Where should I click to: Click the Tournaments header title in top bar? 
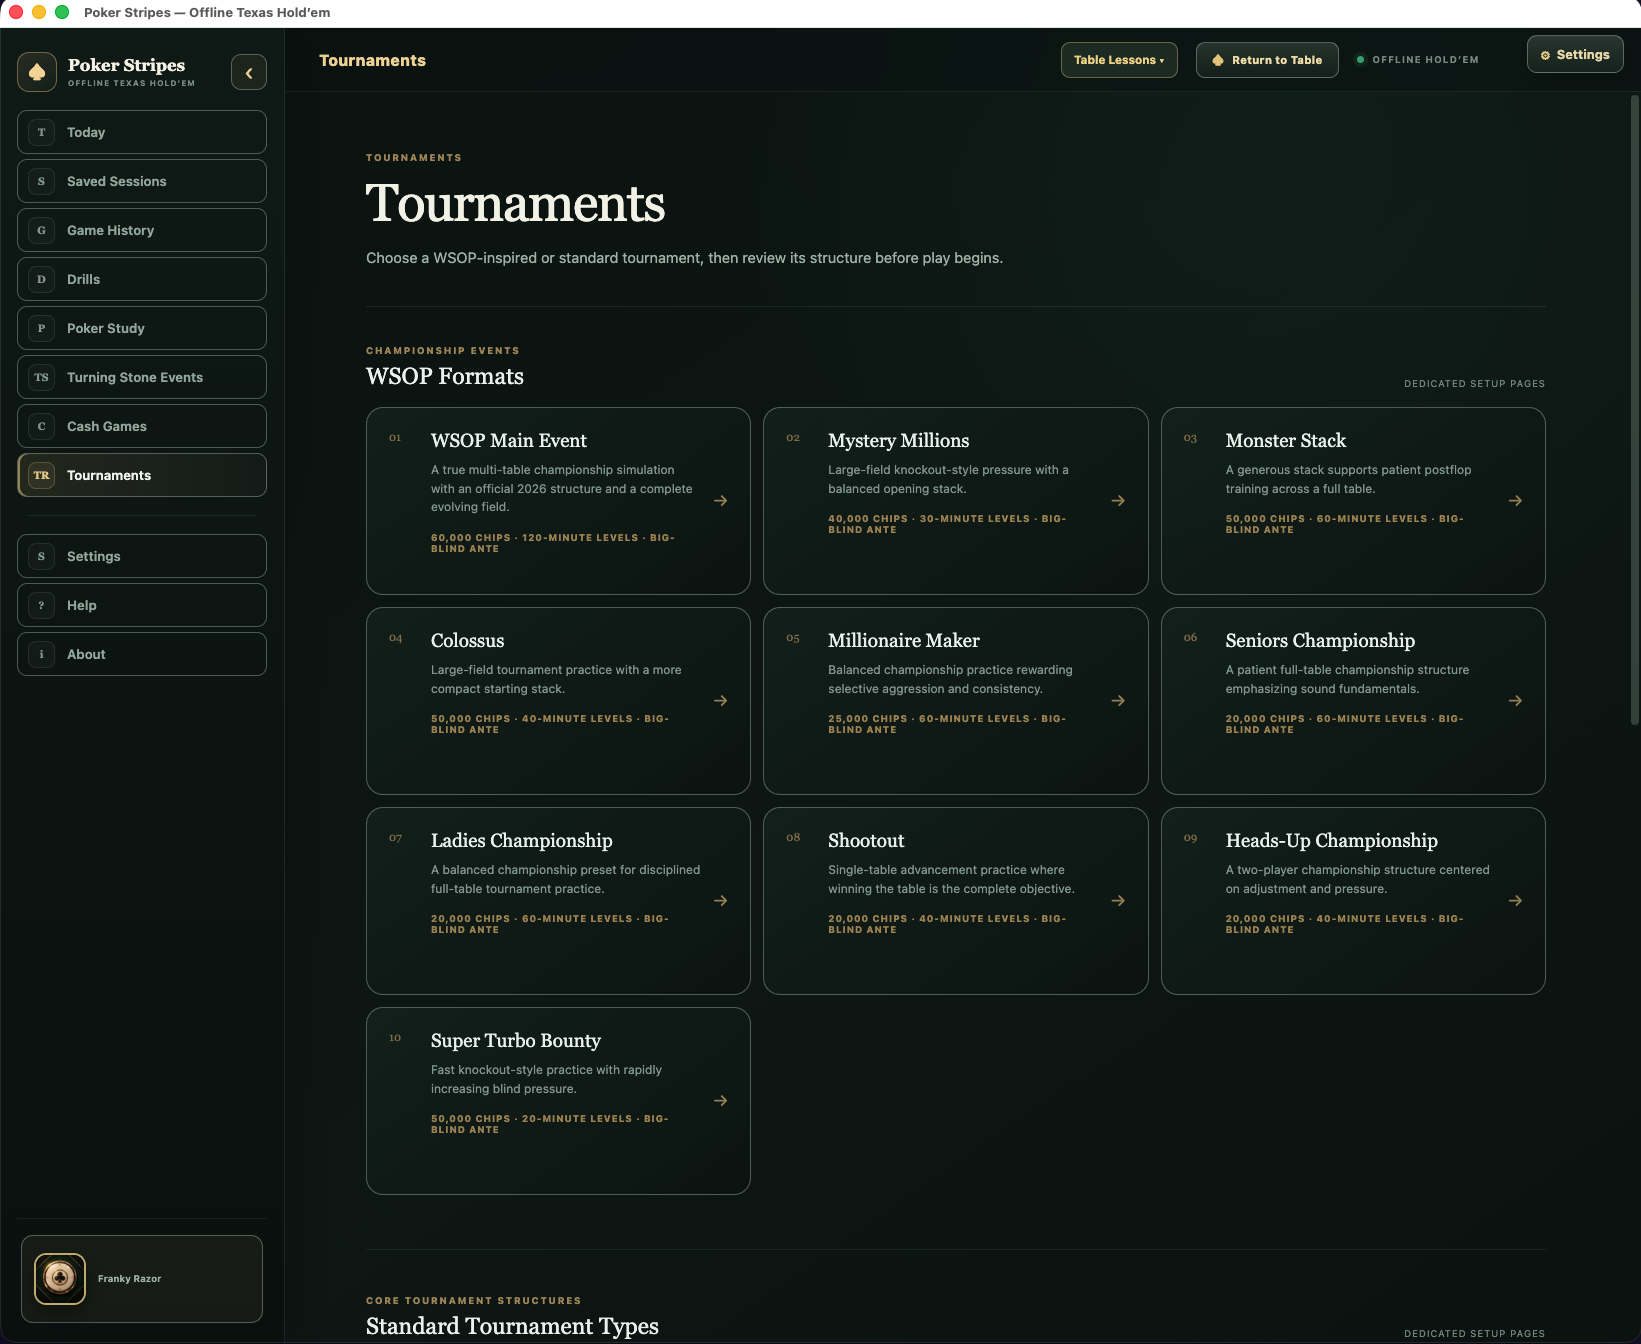pos(372,61)
